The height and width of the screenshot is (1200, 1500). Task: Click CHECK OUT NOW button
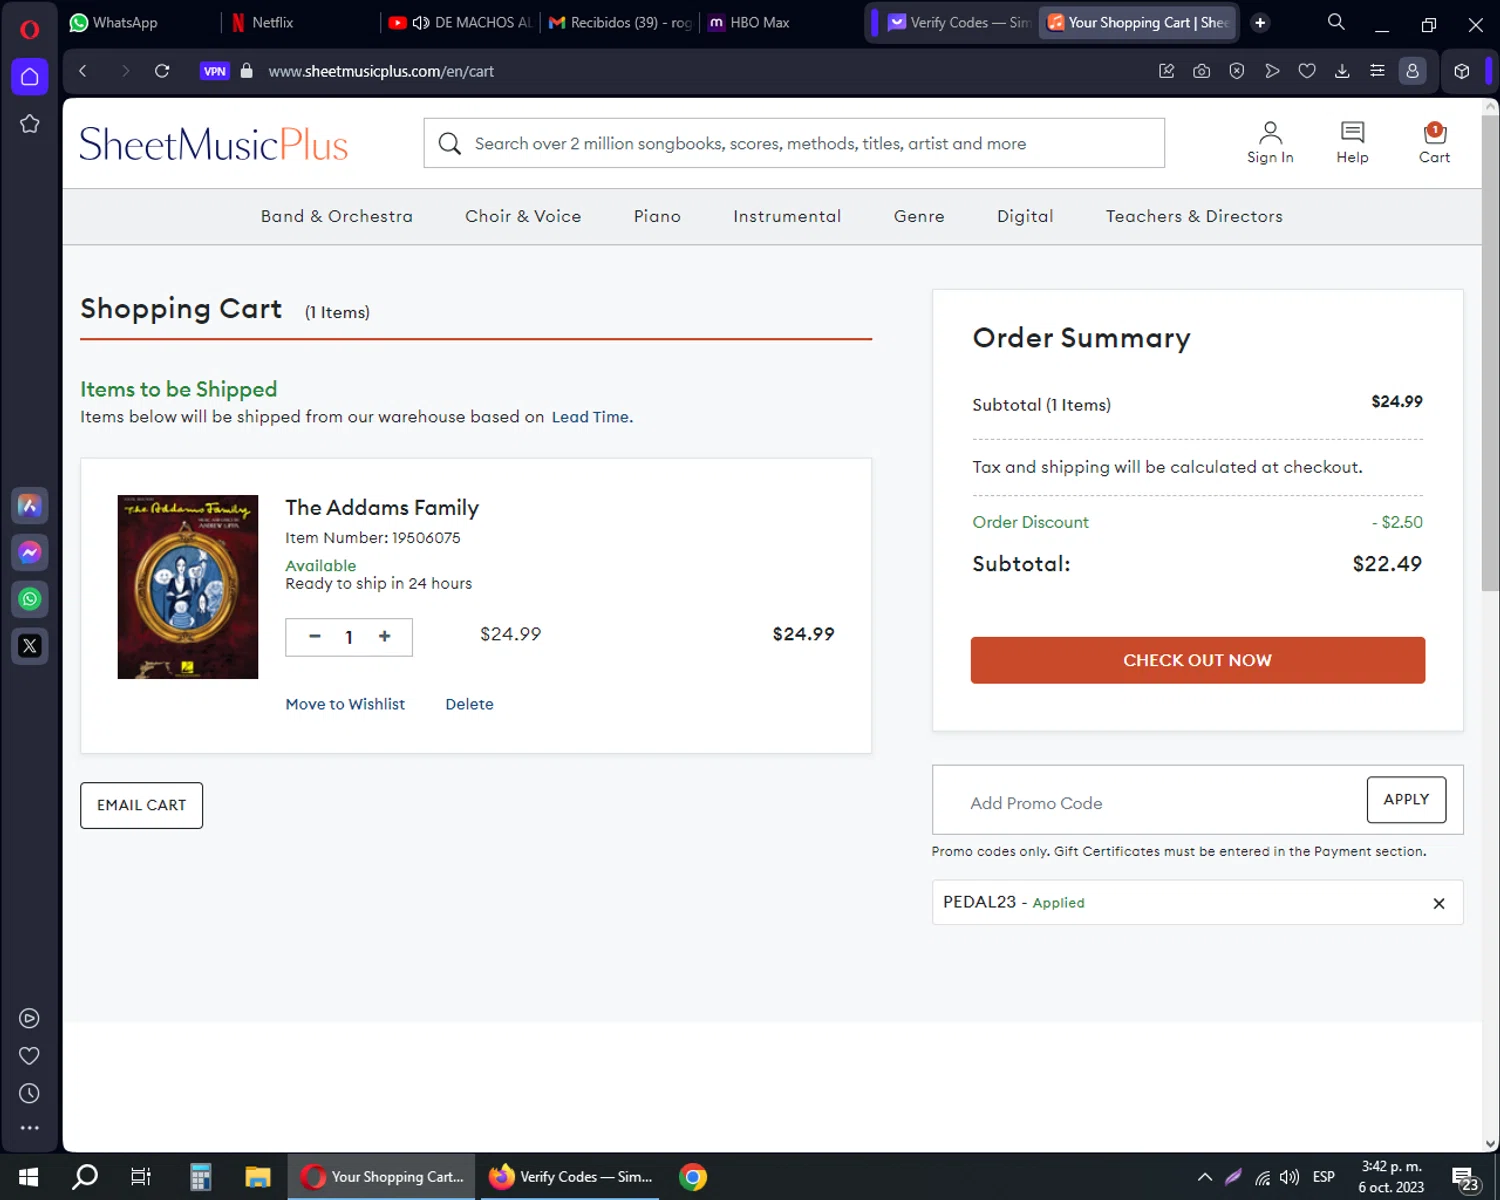pos(1197,660)
